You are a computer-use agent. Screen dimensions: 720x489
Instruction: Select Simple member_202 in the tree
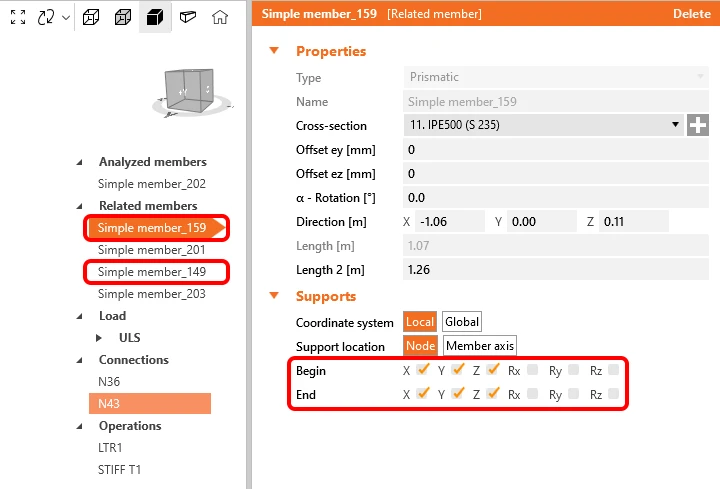tap(152, 184)
